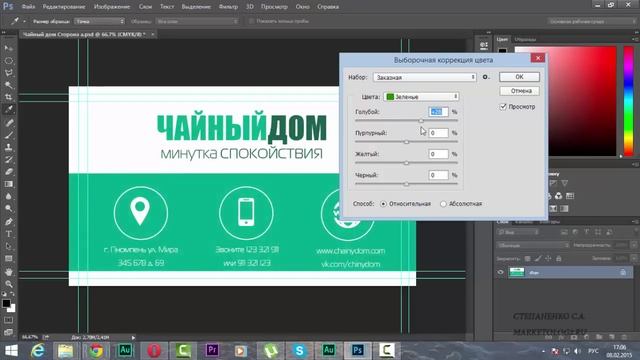Open the workspace switcher dropdown

(x=591, y=21)
